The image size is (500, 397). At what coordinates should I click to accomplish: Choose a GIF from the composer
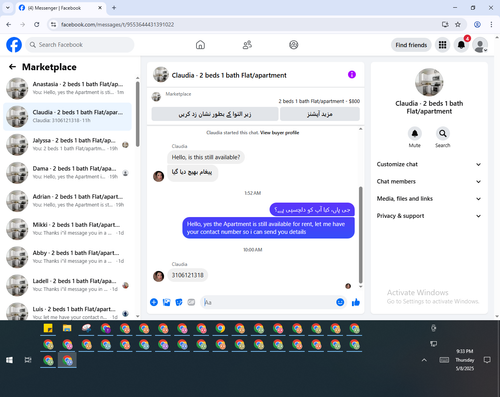coord(191,302)
